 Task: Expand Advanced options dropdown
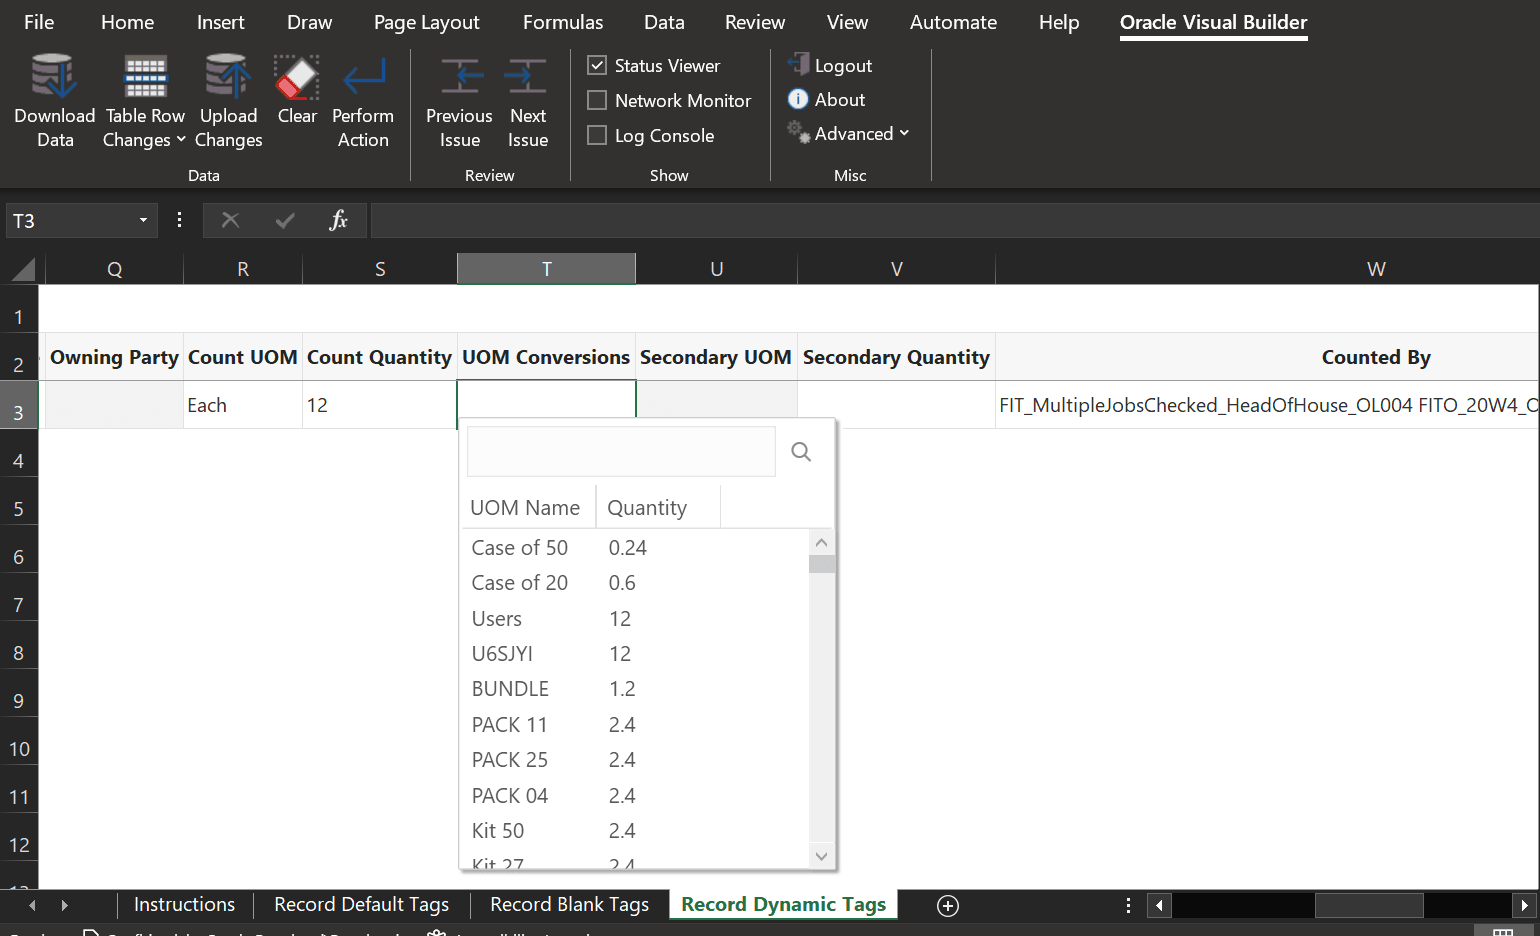849,133
